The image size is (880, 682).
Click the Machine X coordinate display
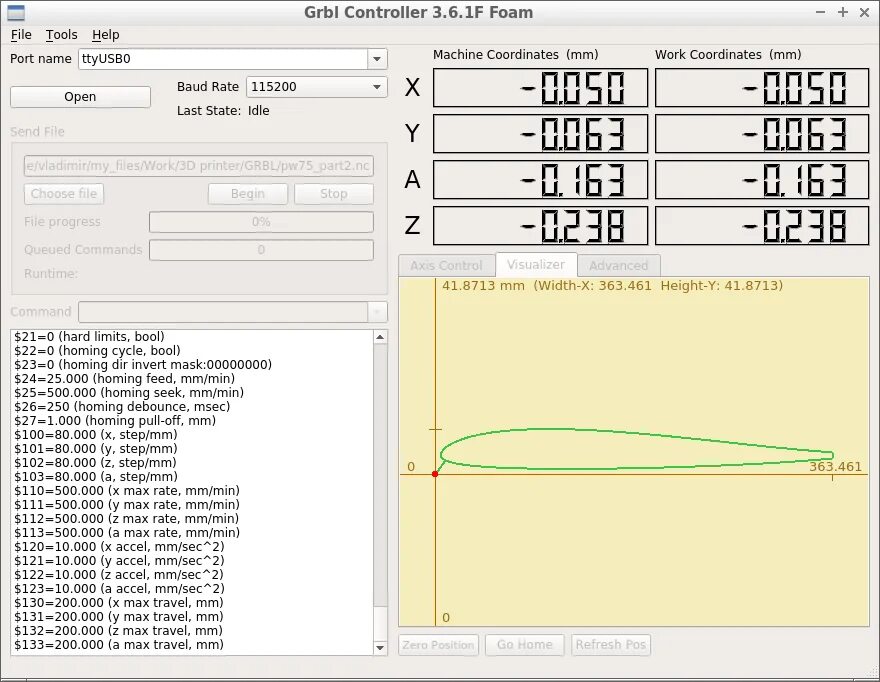pos(540,88)
